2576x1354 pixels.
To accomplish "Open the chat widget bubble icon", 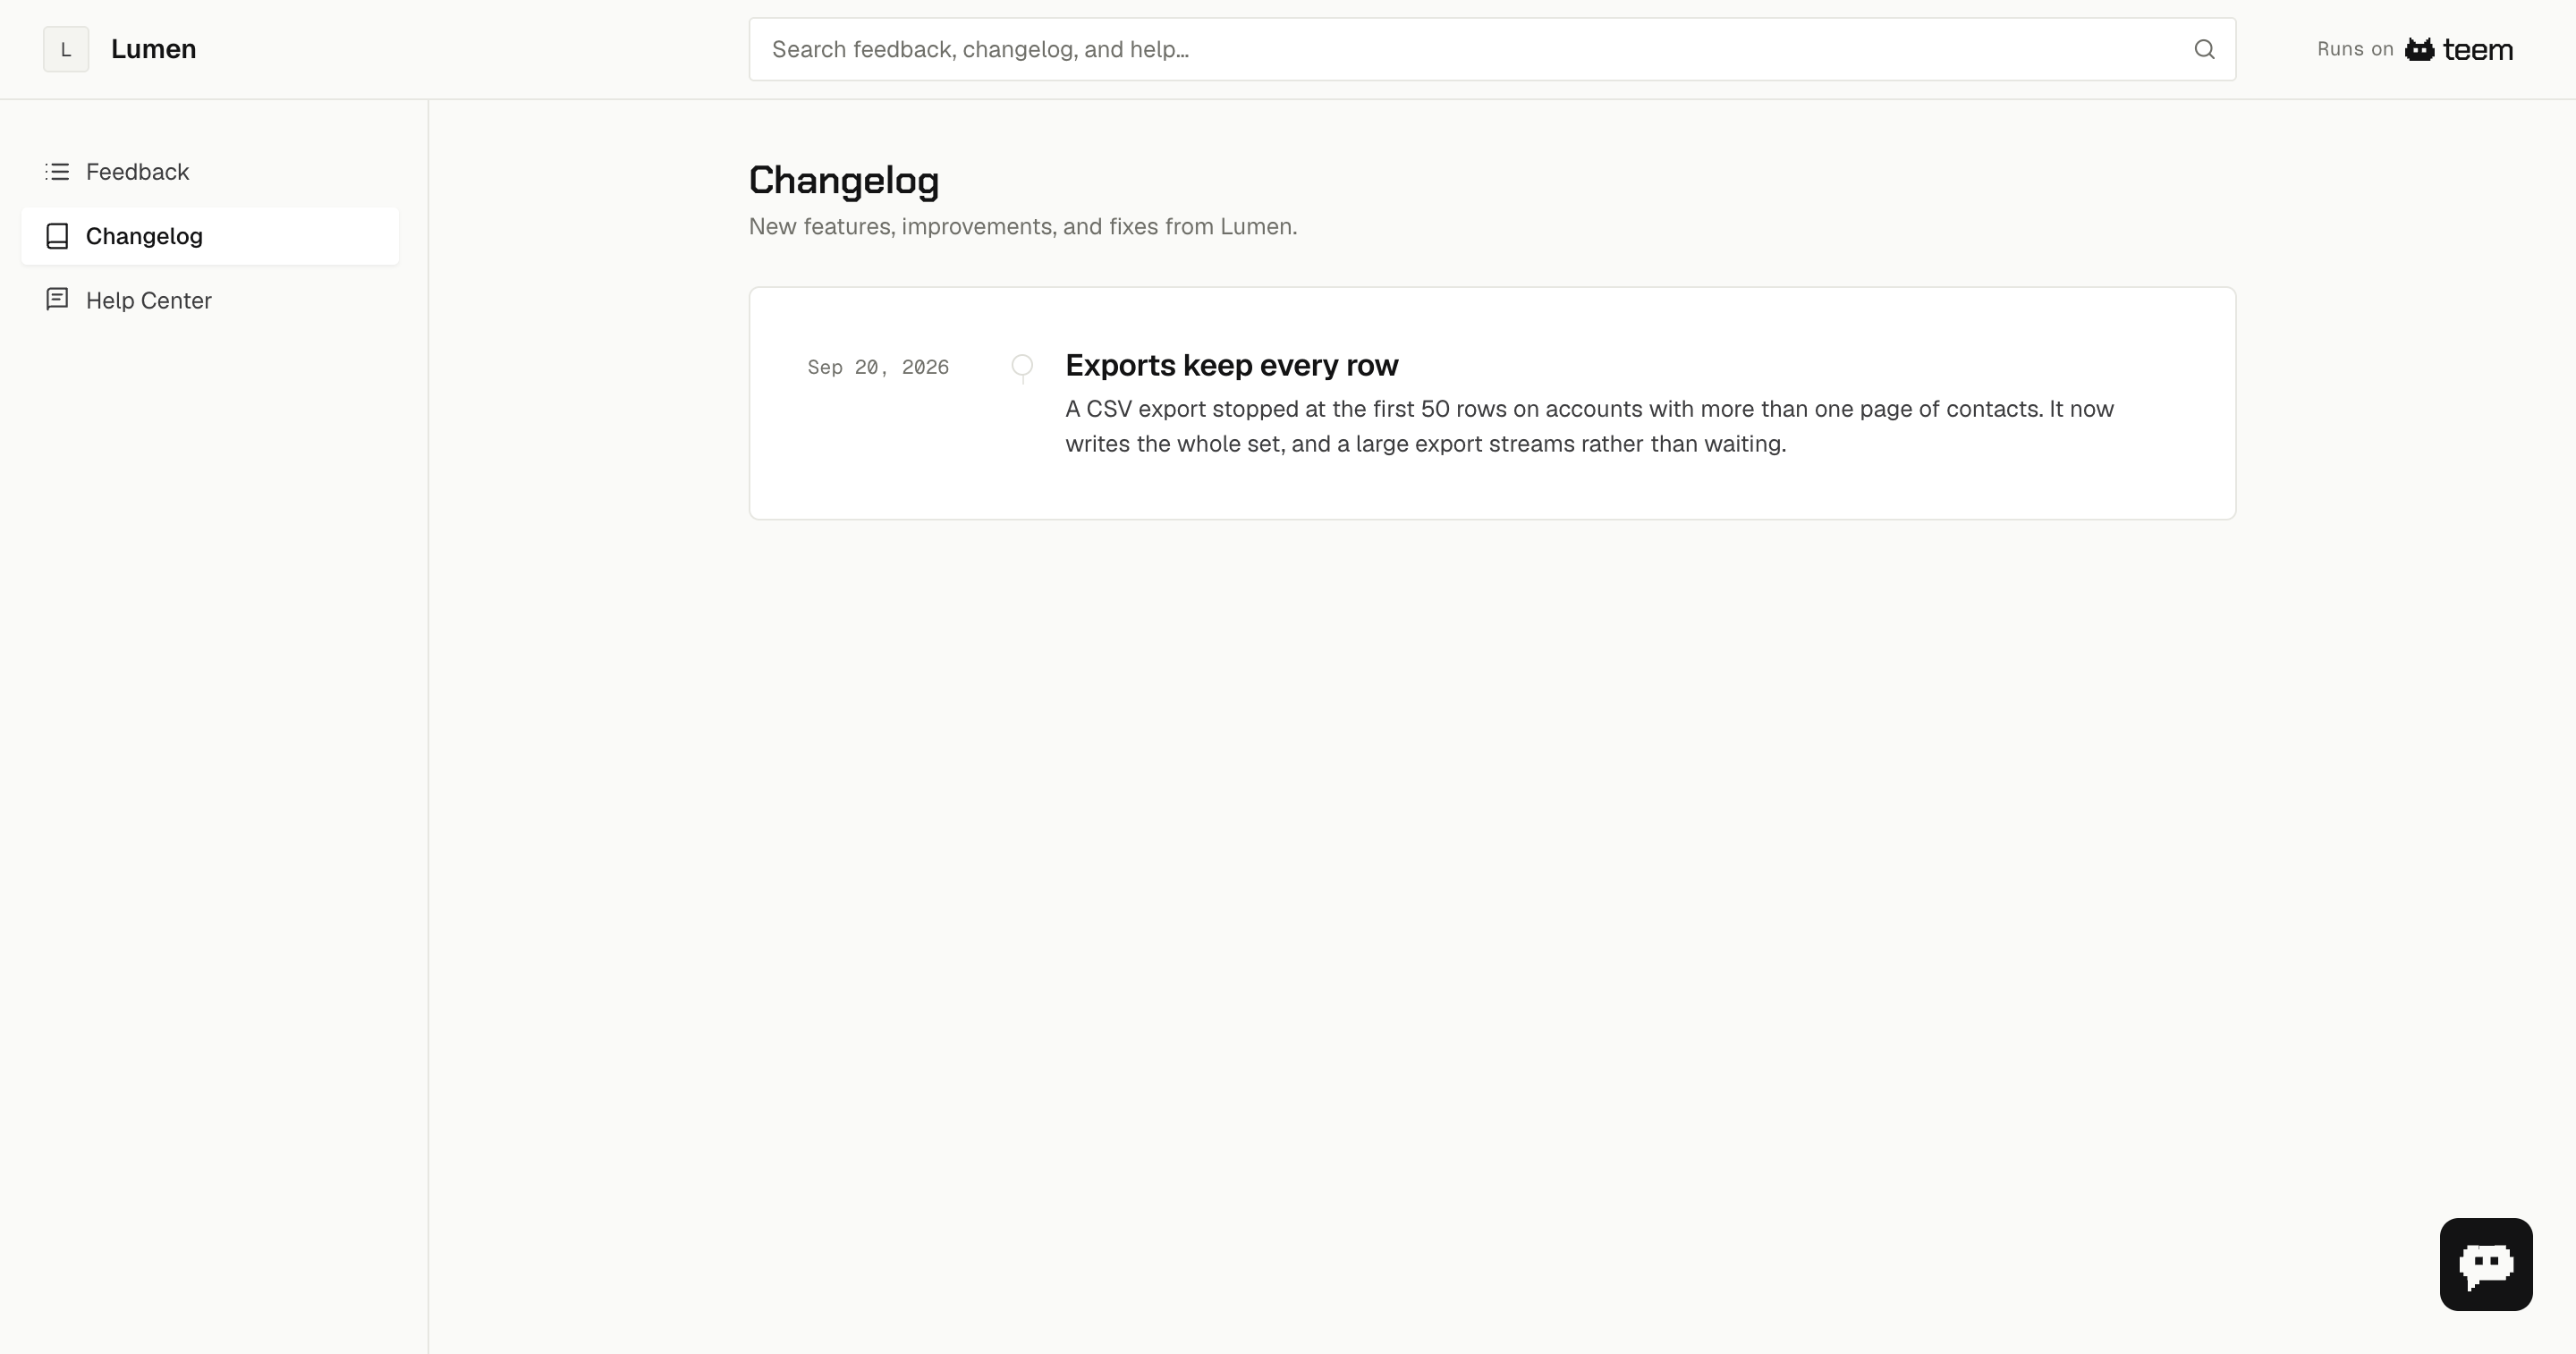I will [2485, 1264].
